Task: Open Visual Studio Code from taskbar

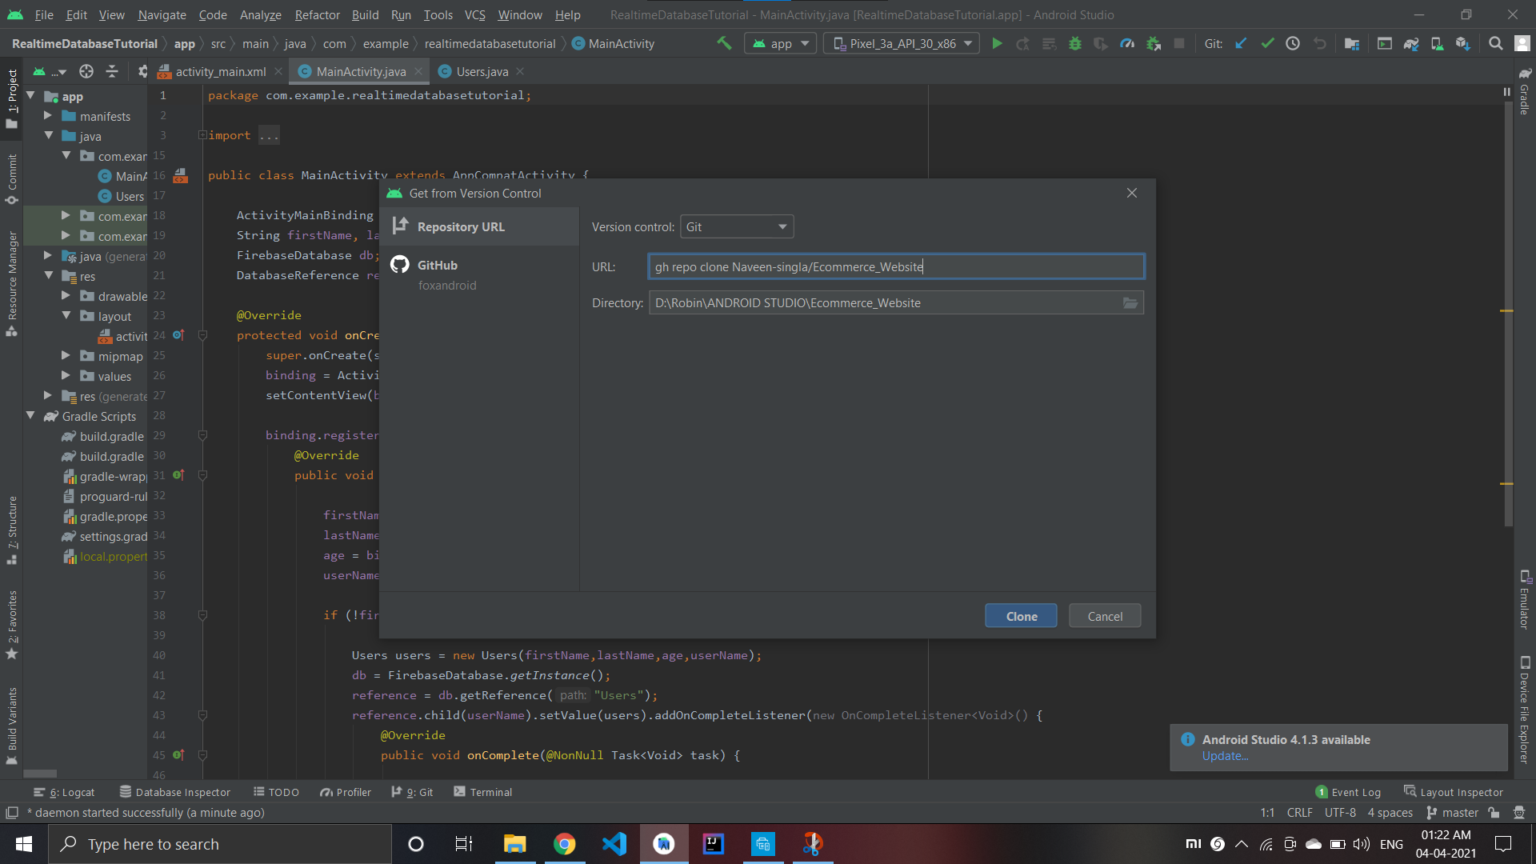Action: (614, 844)
